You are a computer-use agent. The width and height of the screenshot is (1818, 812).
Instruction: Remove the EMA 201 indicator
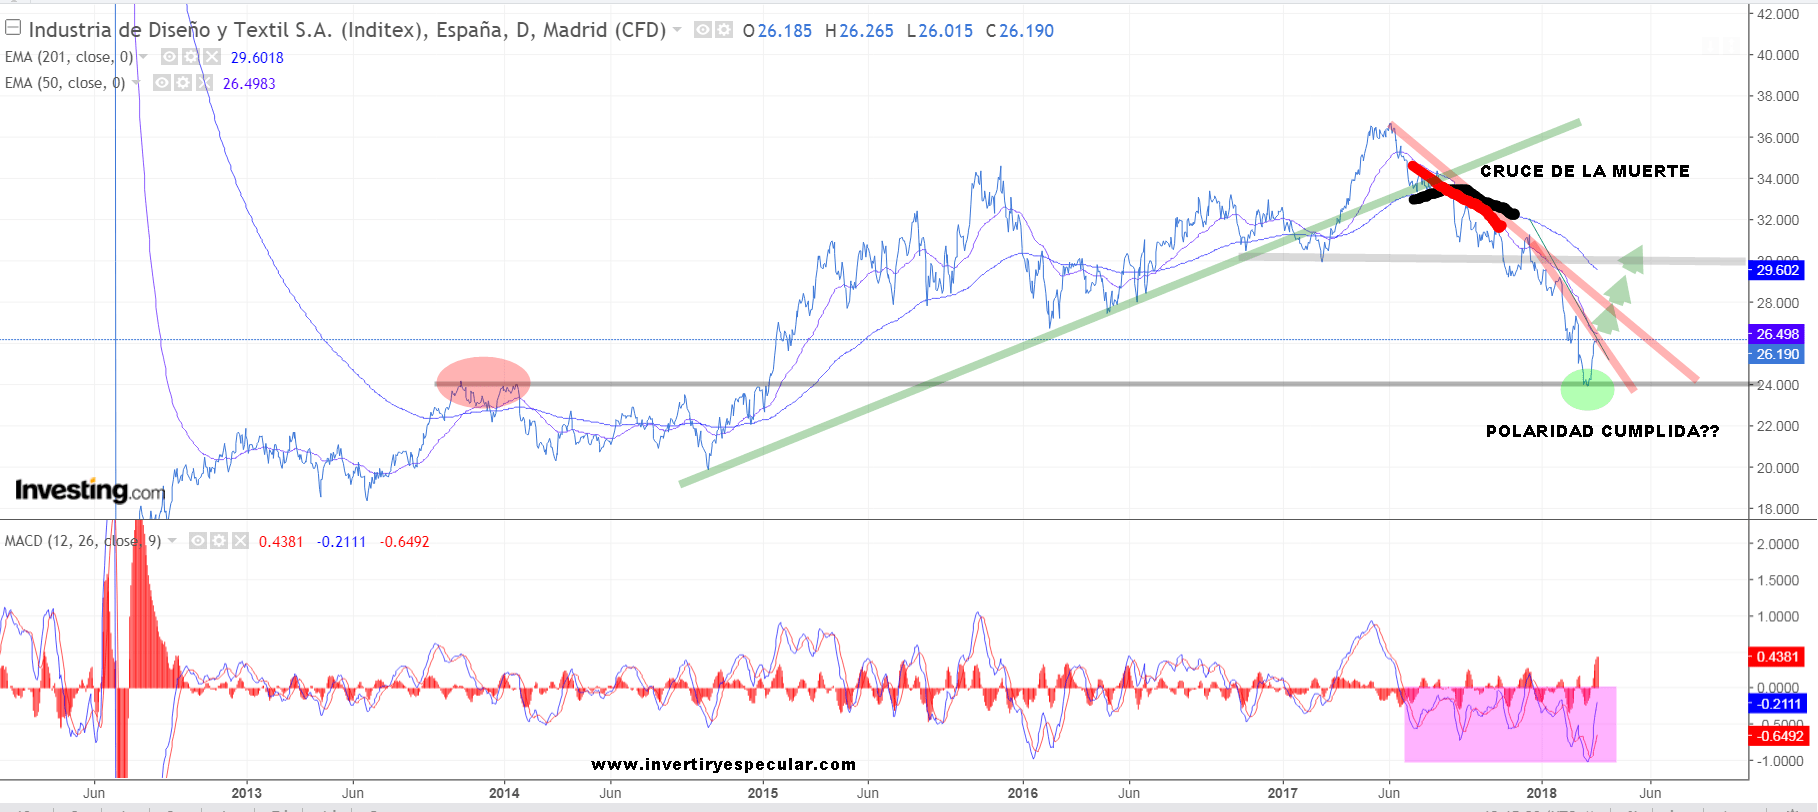tap(211, 57)
